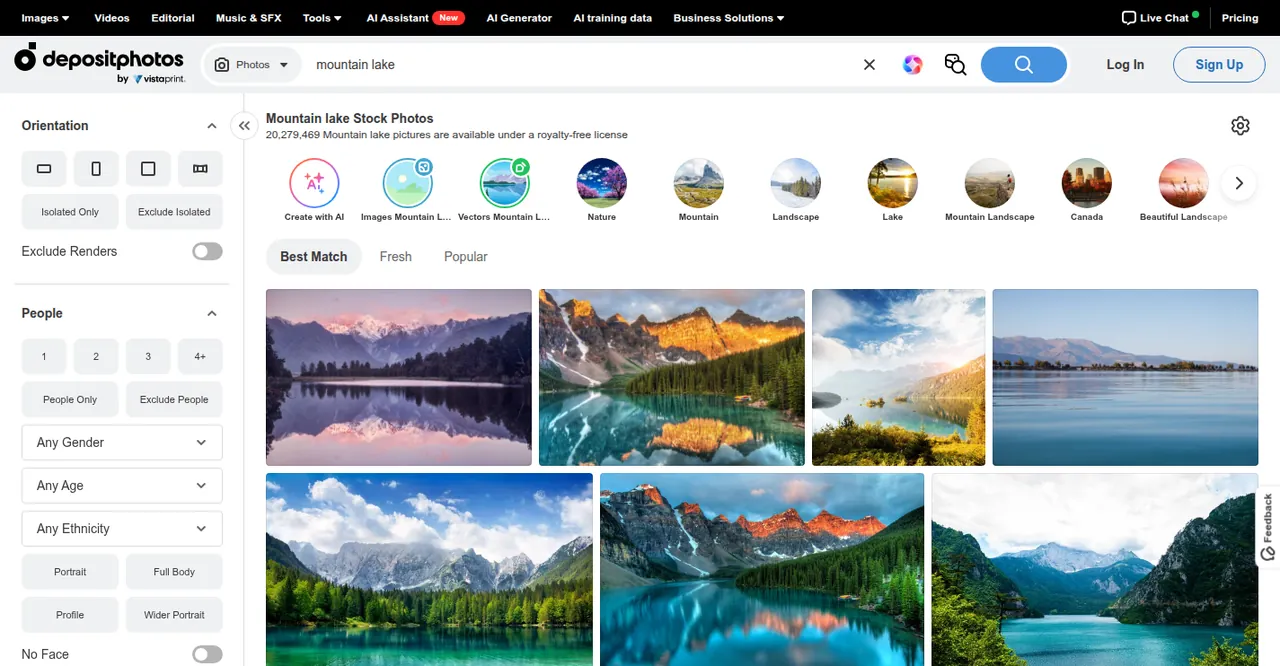The height and width of the screenshot is (666, 1280).
Task: Click the Log In link
Action: tap(1125, 64)
